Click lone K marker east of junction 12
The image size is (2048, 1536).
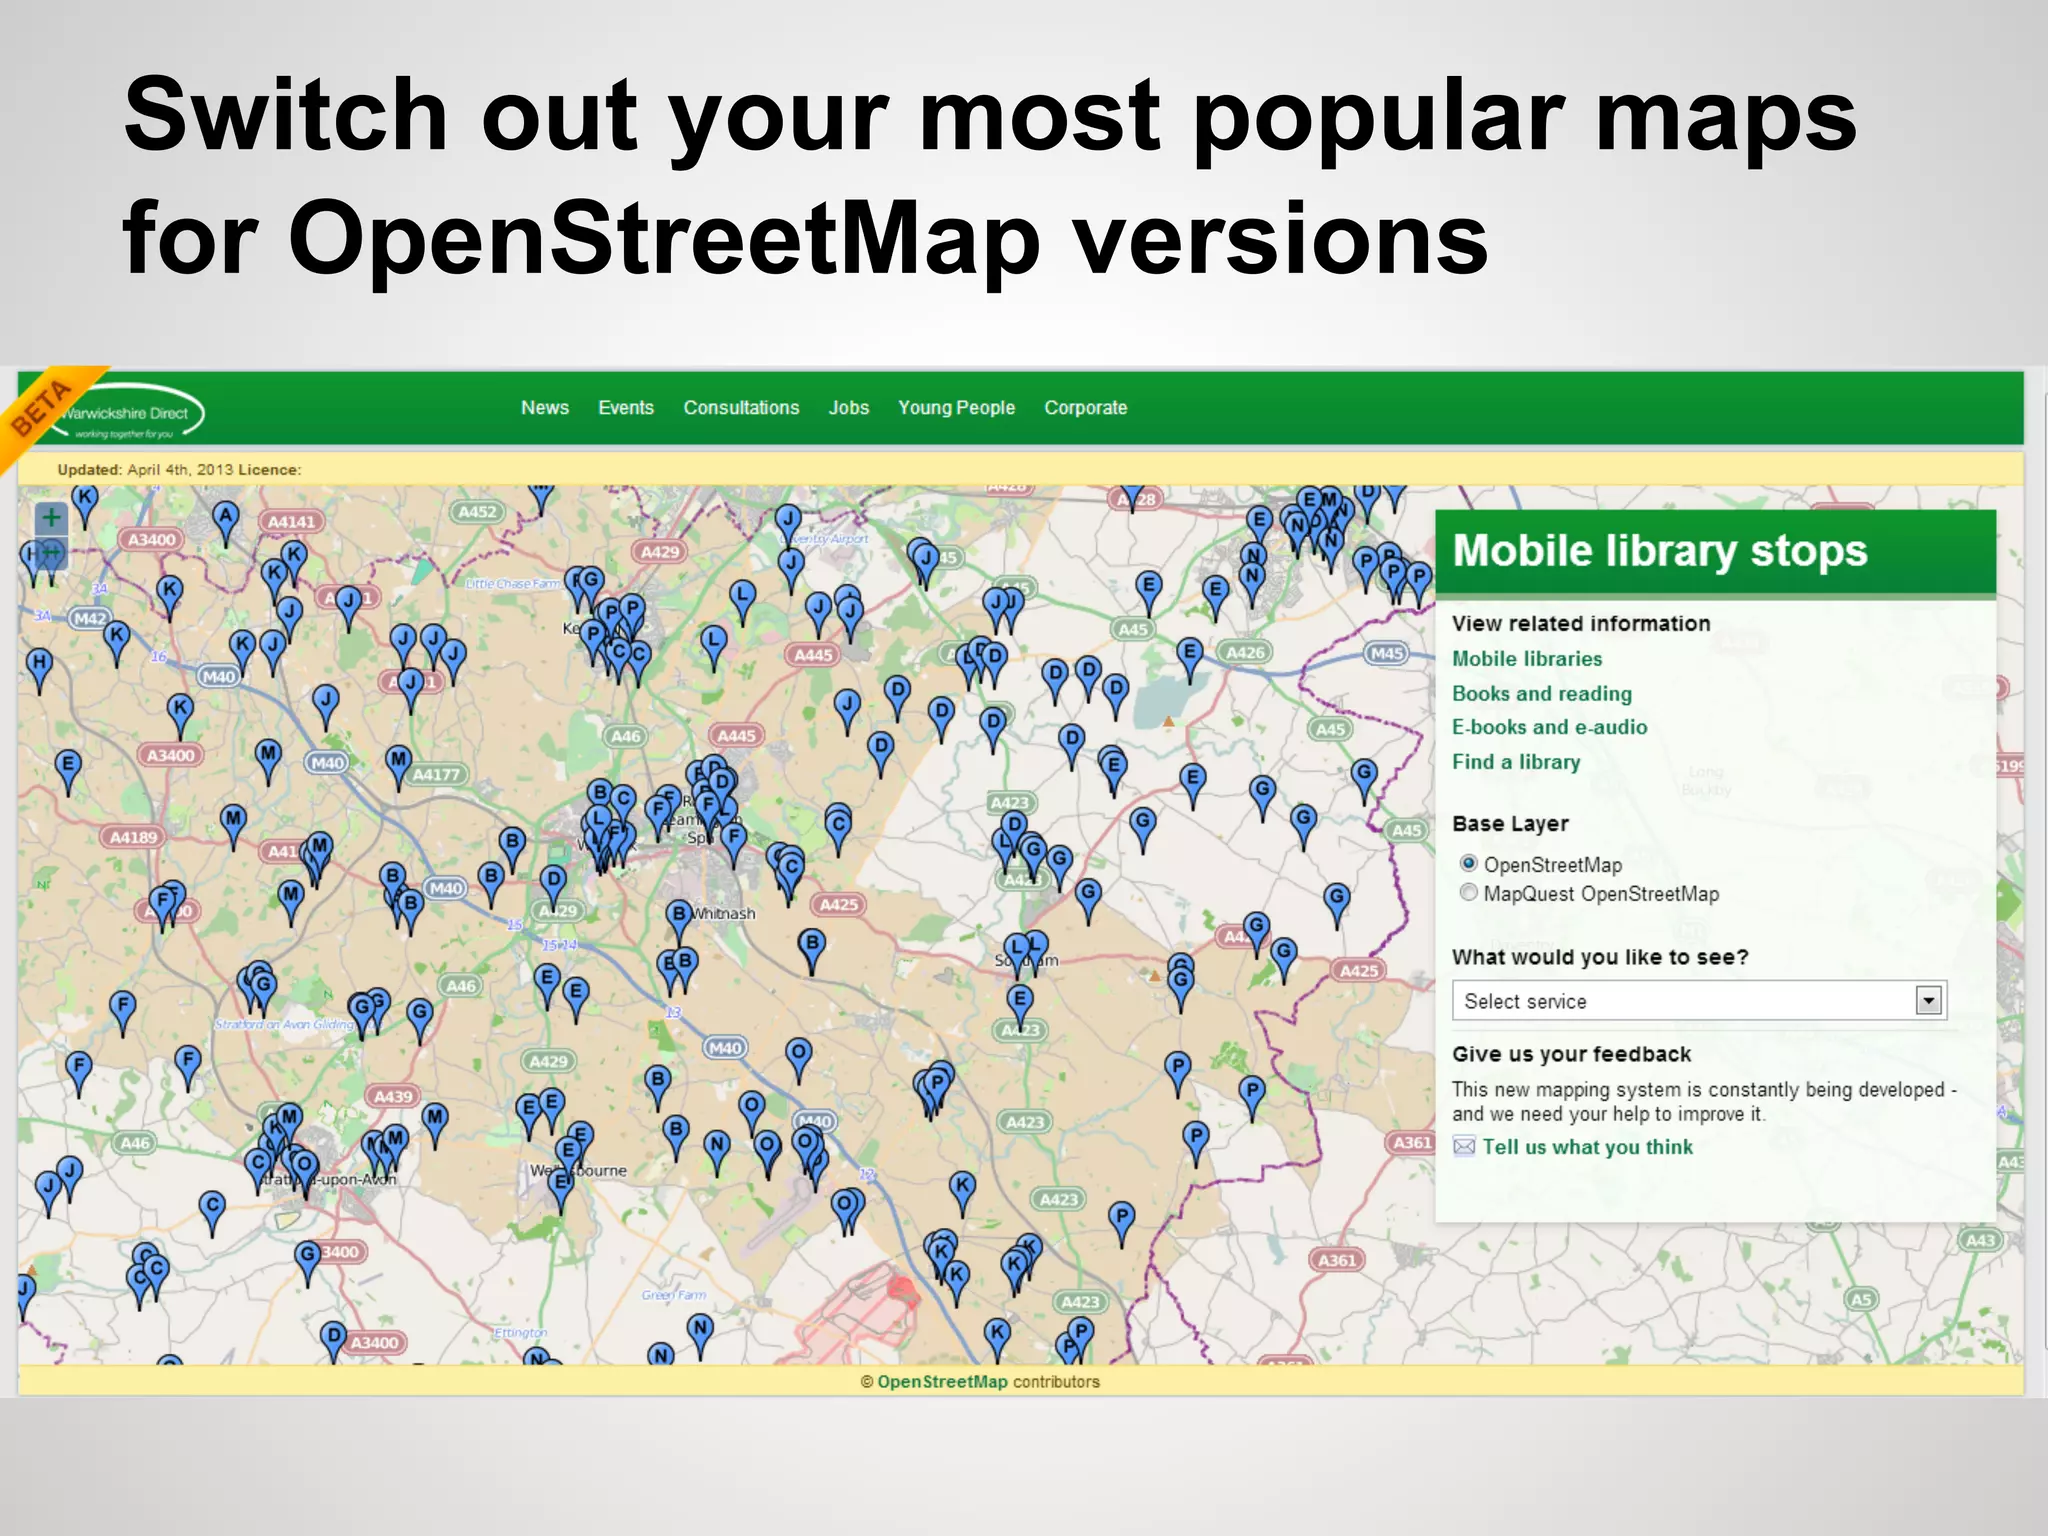point(962,1192)
